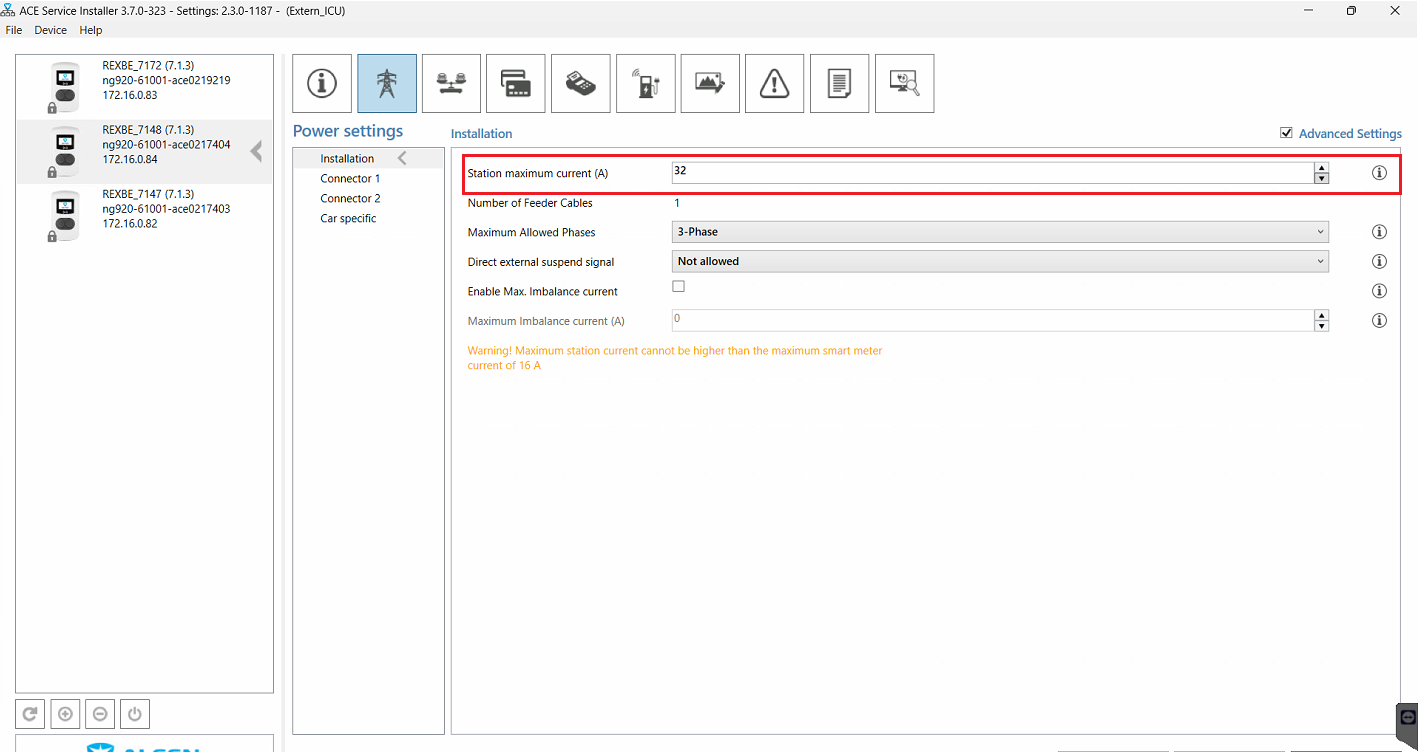Click the add device plus button
Screen dimensions: 1418x752
(x=66, y=714)
